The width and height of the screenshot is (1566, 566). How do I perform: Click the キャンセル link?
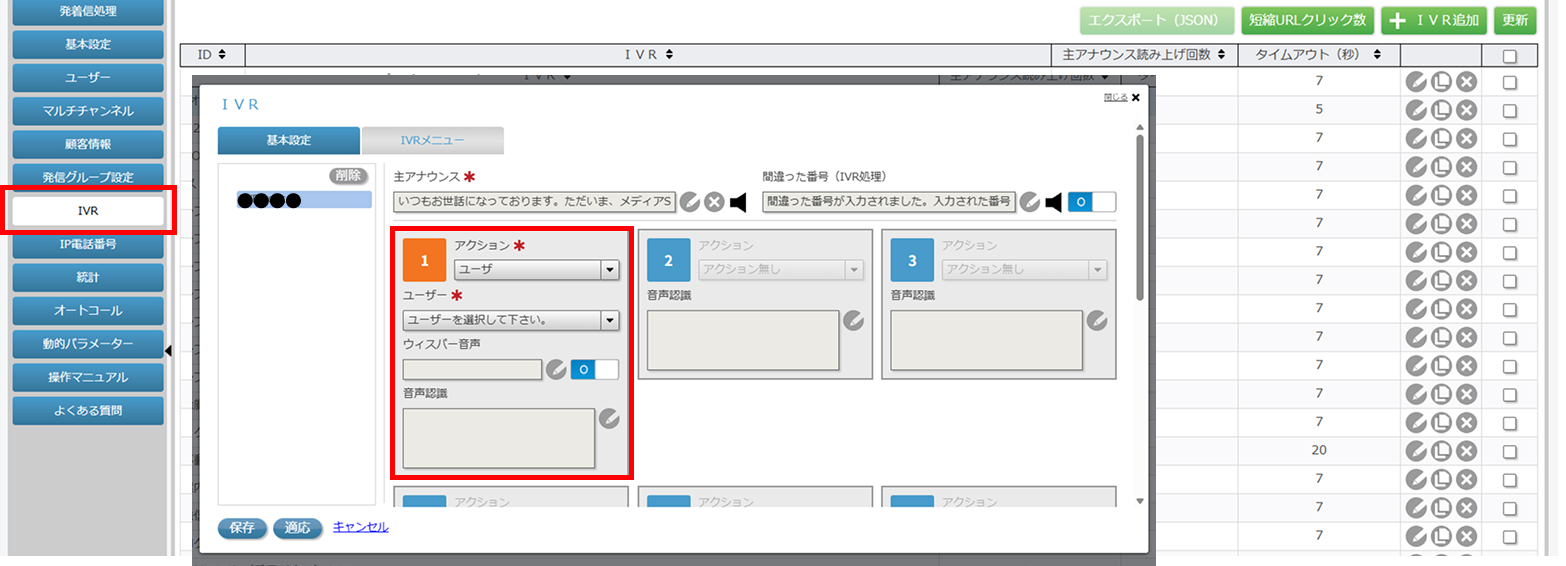[x=360, y=527]
